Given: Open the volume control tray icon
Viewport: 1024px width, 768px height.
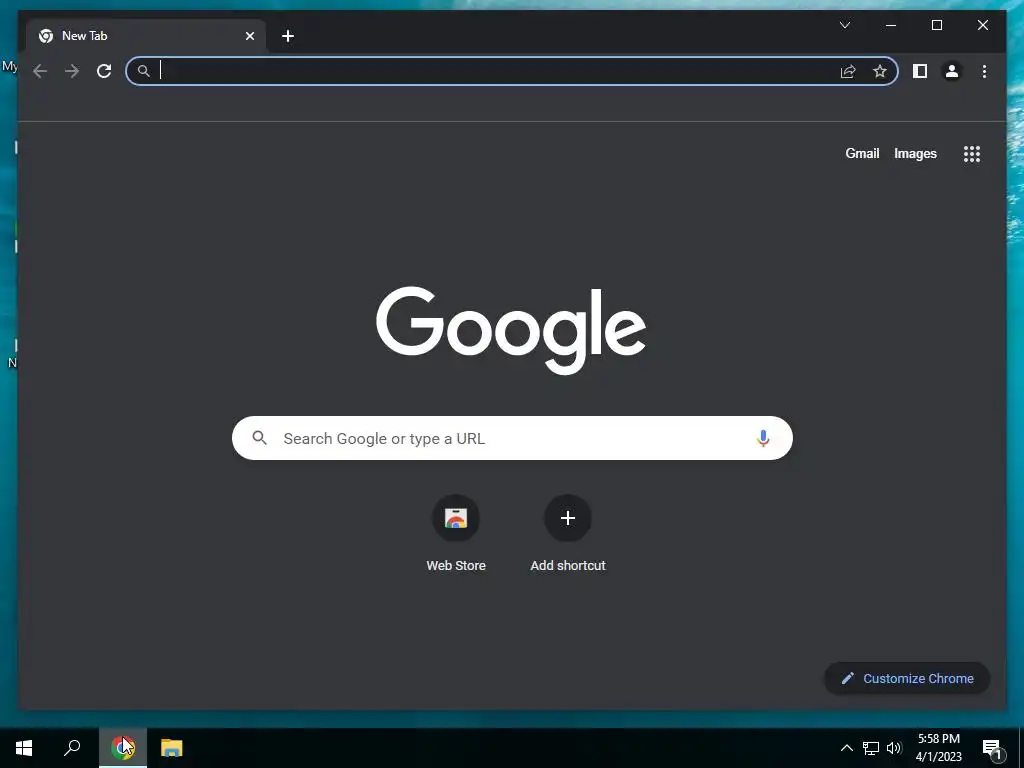Looking at the screenshot, I should tap(894, 748).
